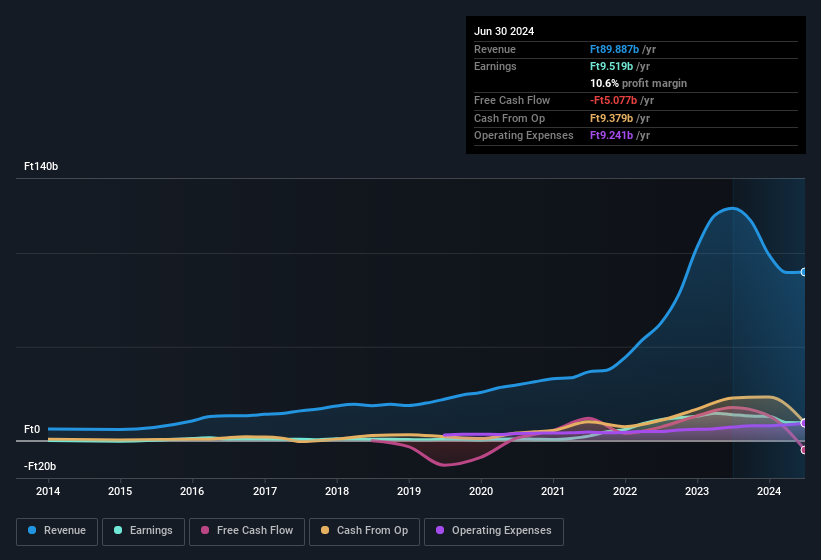Toggle the Revenue legend button
821x560 pixels.
pos(57,532)
